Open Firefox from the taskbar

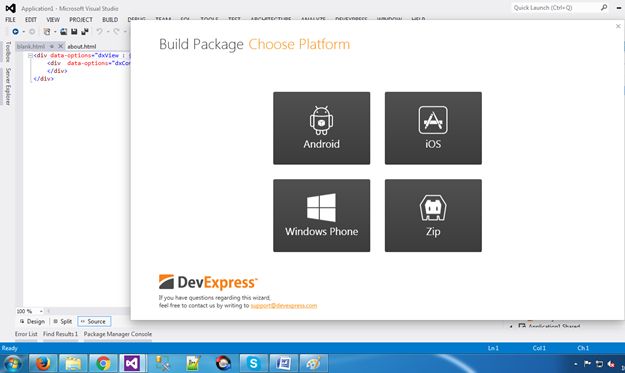coord(43,363)
